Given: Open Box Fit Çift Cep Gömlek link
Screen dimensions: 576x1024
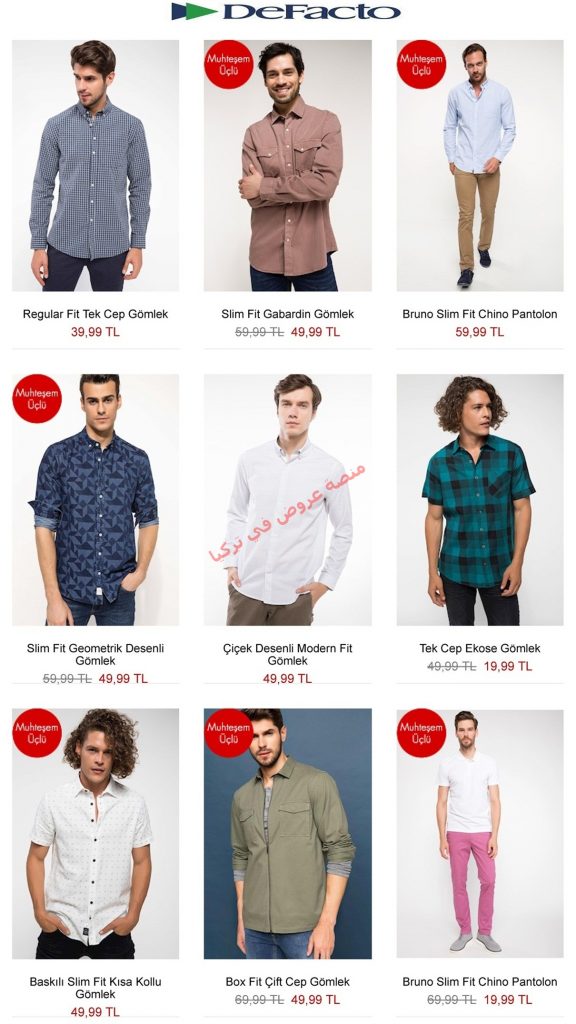Looking at the screenshot, I should (x=287, y=982).
